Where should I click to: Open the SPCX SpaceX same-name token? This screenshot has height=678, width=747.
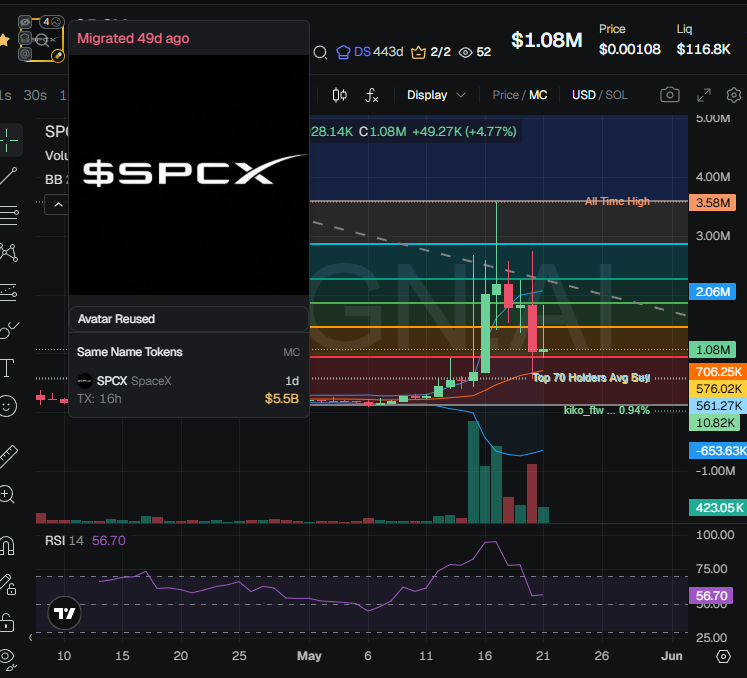point(188,389)
